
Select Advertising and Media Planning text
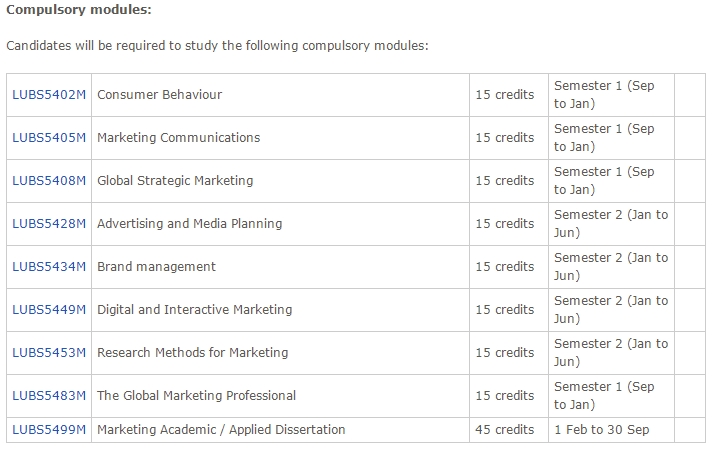point(189,224)
